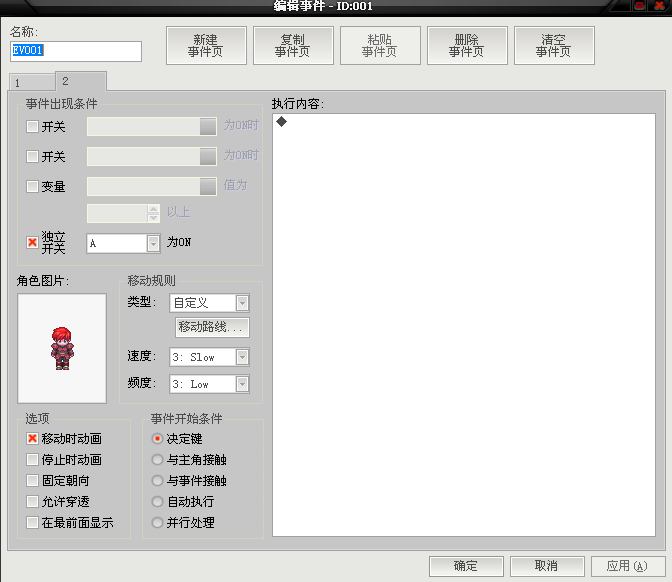Open the first 开关 switch selector button
This screenshot has height=582, width=672.
coord(208,126)
